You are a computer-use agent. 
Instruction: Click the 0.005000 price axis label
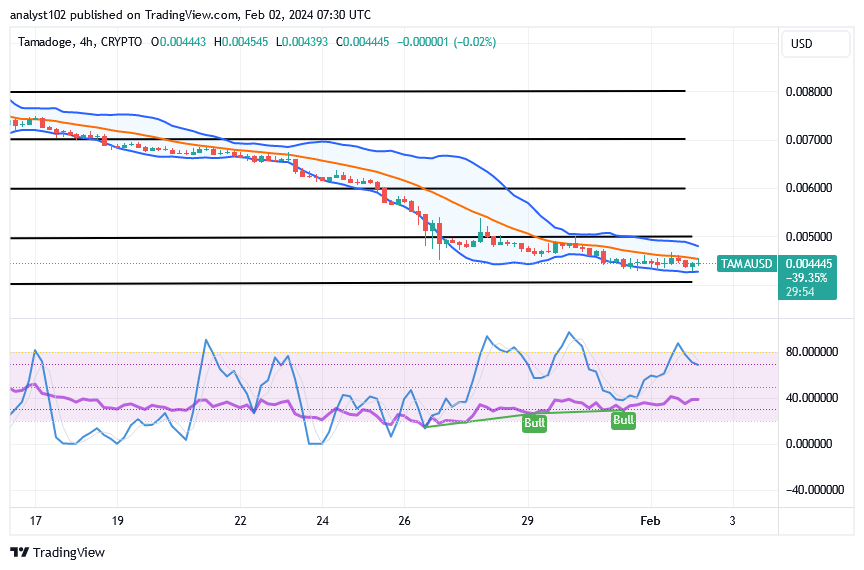808,236
